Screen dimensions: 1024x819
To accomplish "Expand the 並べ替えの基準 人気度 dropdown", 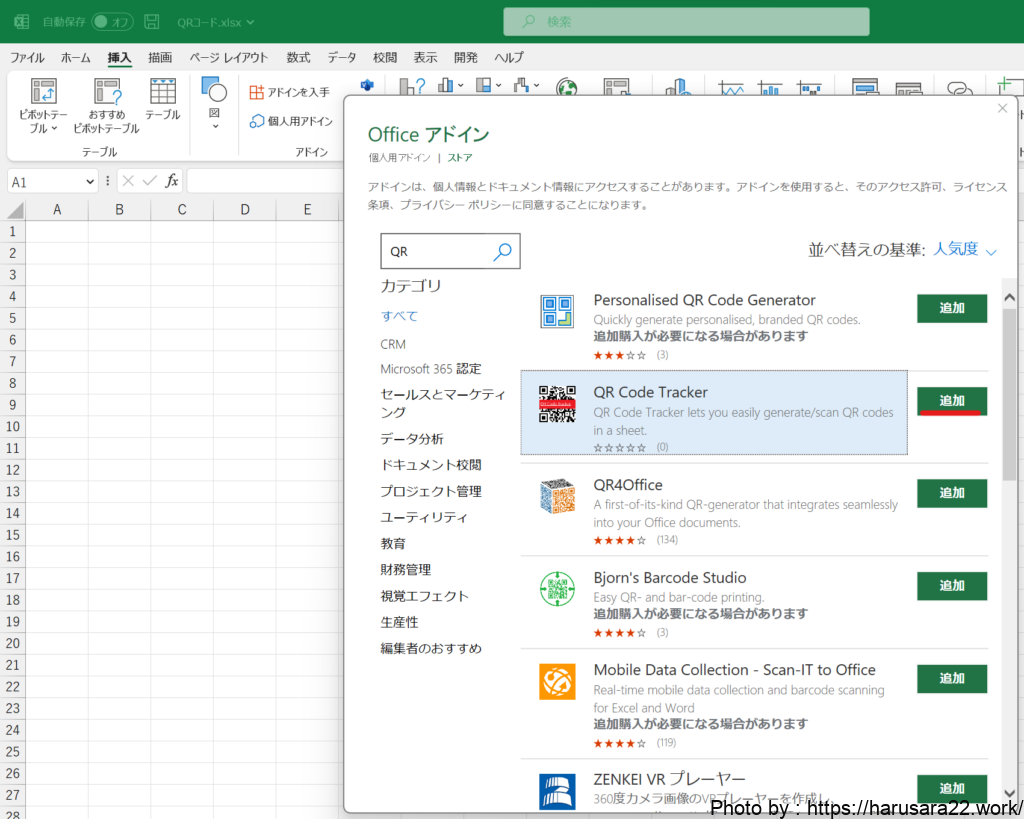I will (964, 250).
